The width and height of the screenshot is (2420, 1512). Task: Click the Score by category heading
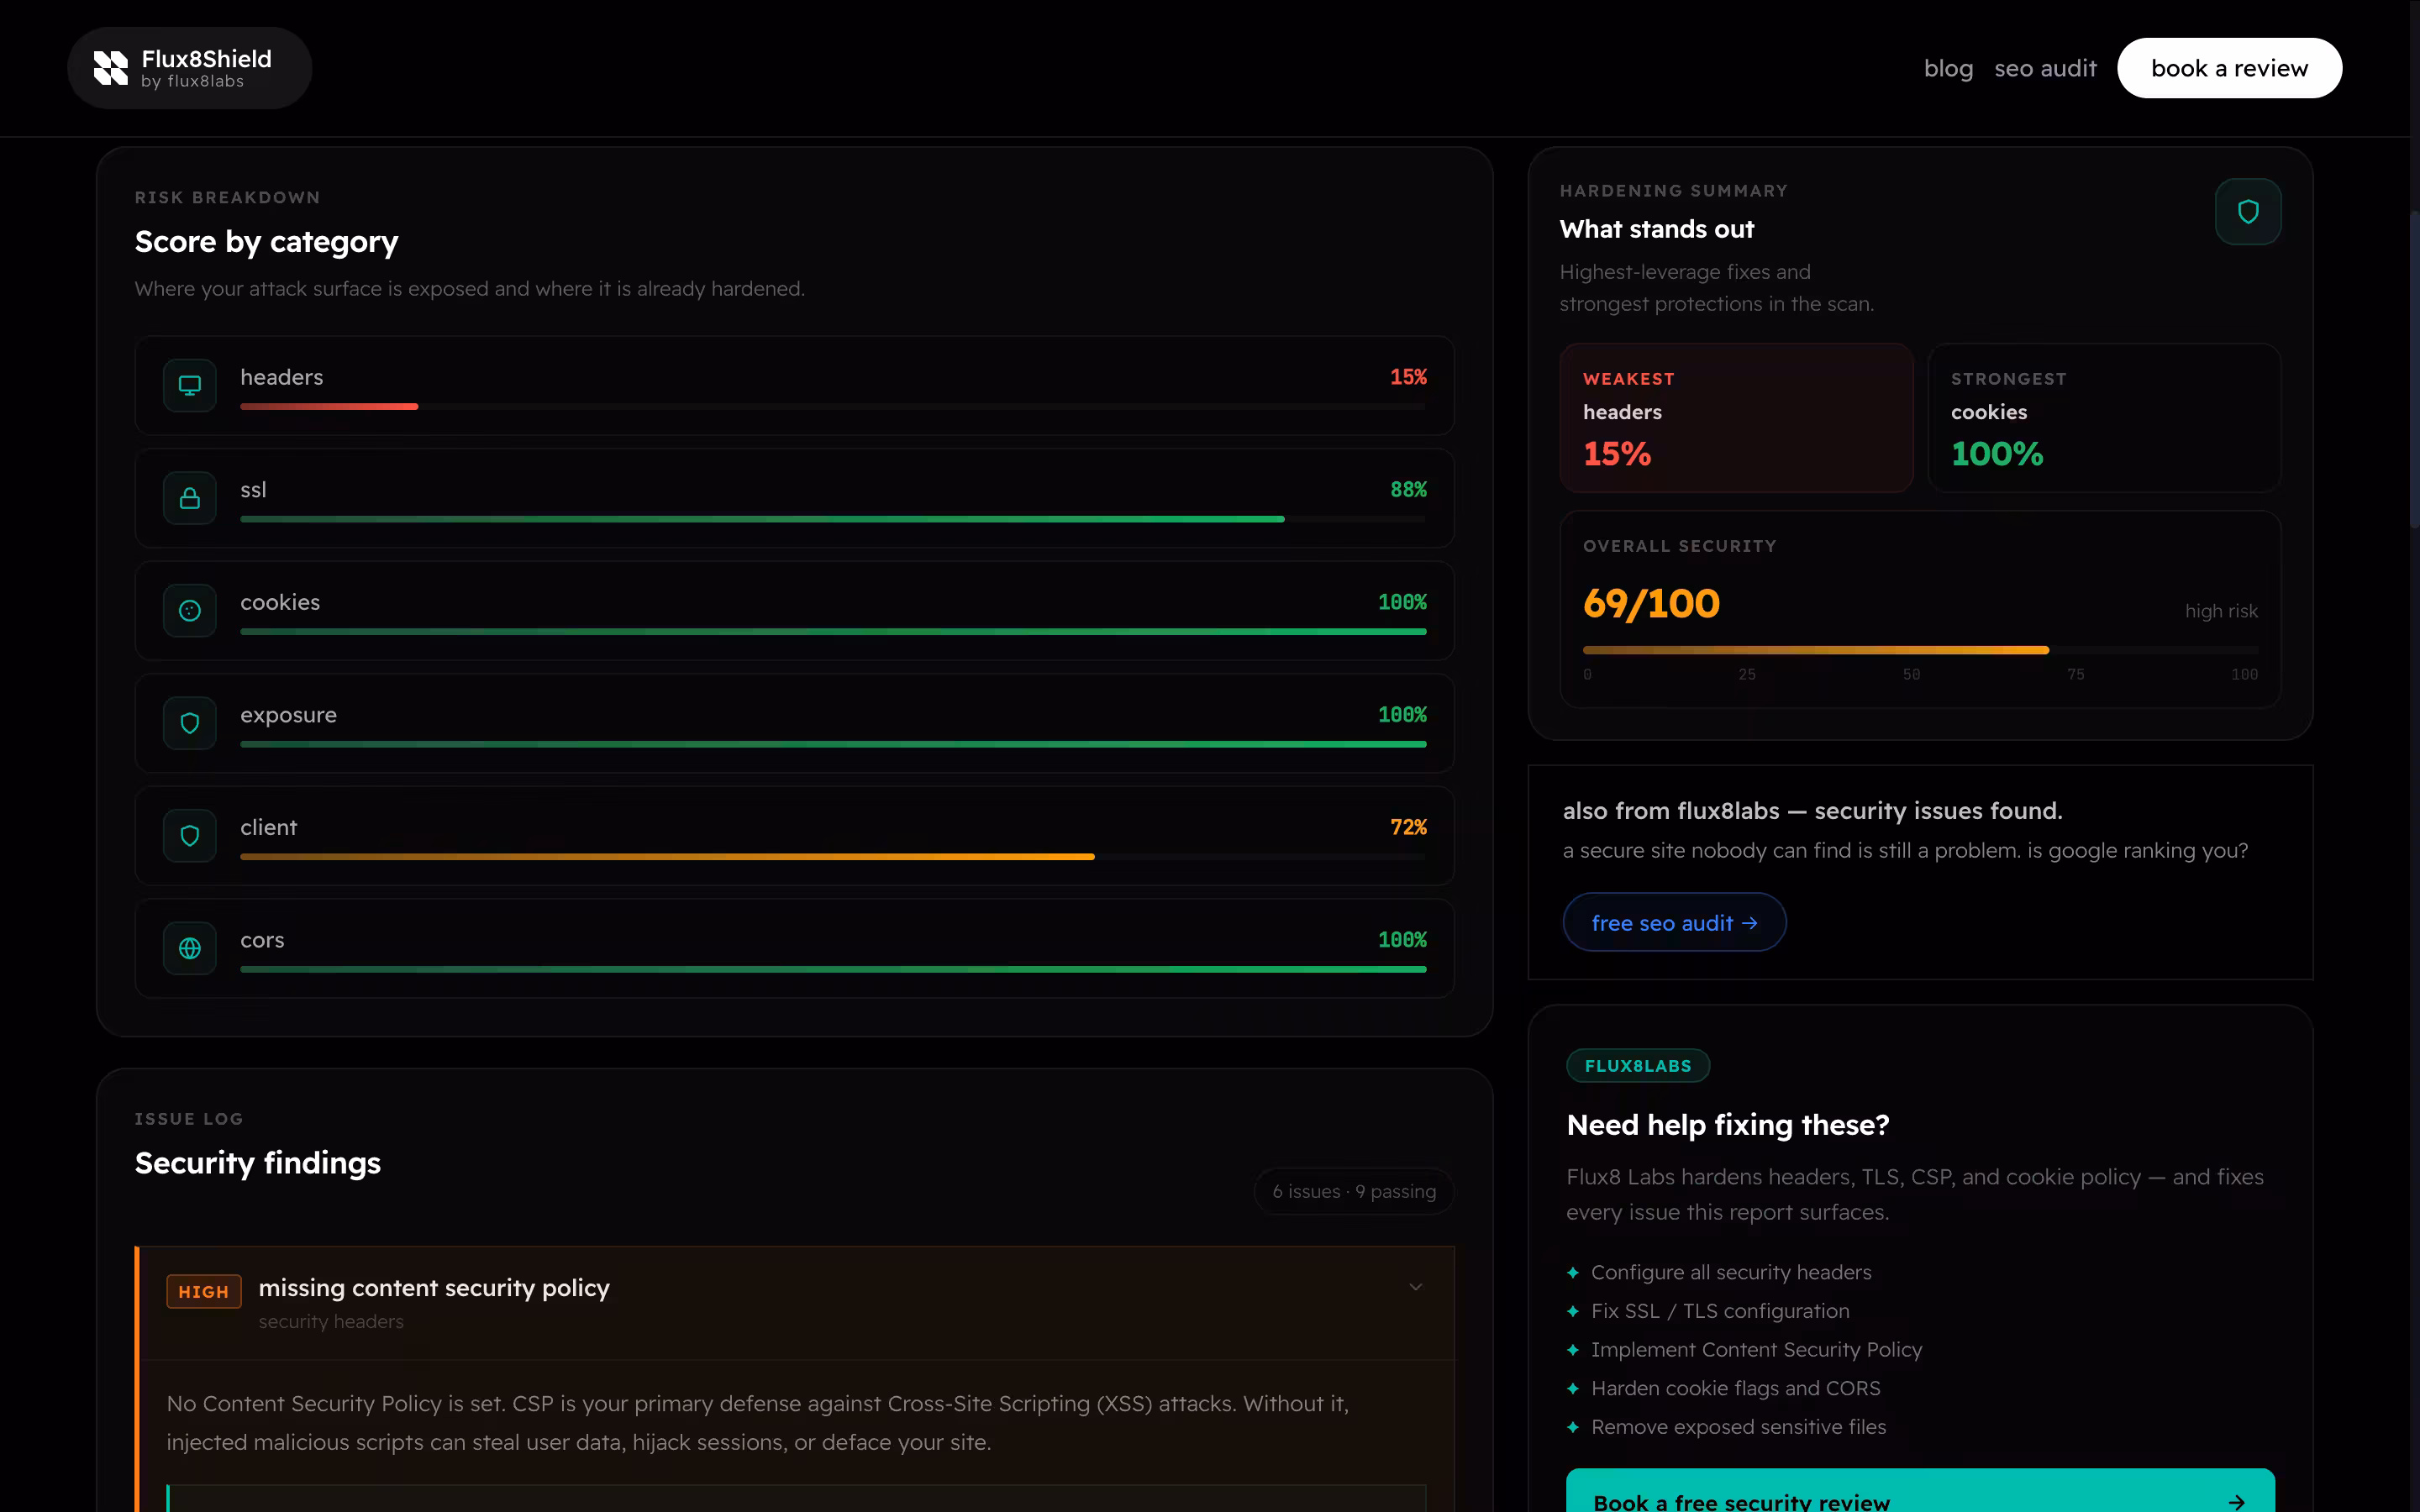(x=266, y=242)
